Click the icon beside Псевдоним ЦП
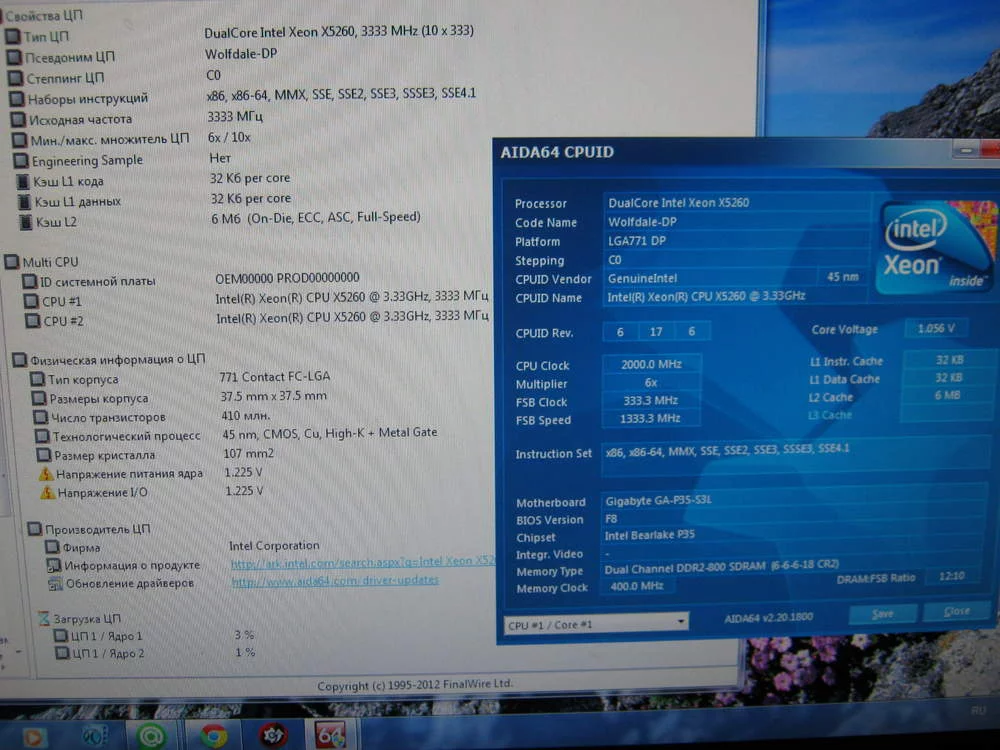Viewport: 1000px width, 750px height. (x=14, y=57)
